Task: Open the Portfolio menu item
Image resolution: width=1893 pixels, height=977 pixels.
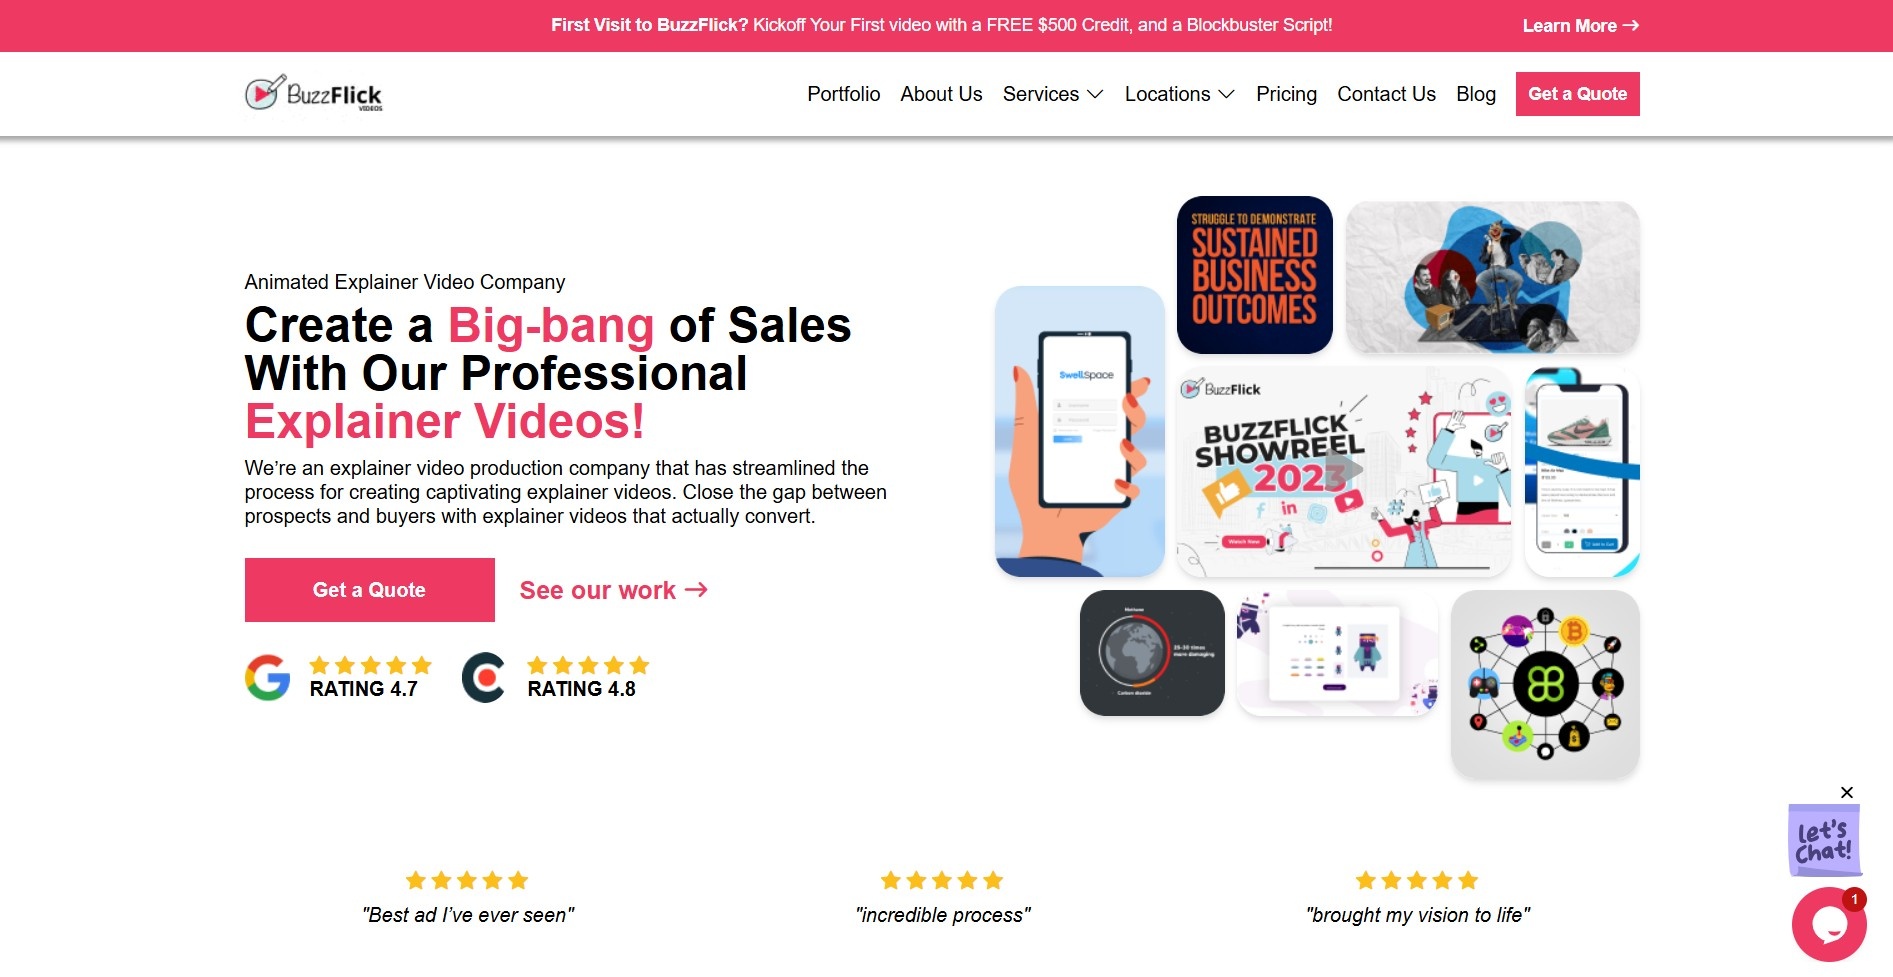Action: (844, 94)
